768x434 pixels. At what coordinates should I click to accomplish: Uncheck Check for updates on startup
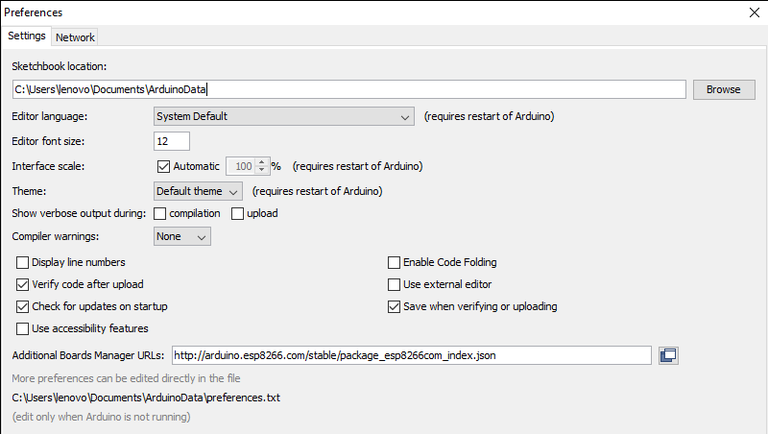(x=23, y=307)
